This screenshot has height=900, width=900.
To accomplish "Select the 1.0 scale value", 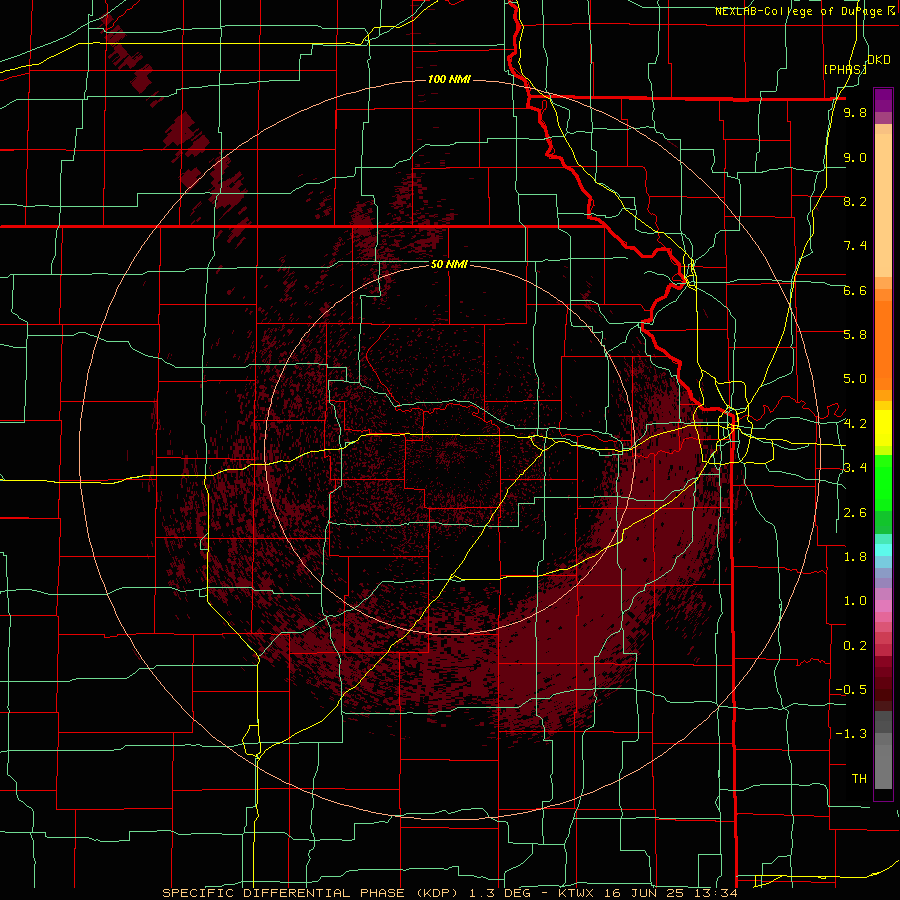I will tap(855, 601).
